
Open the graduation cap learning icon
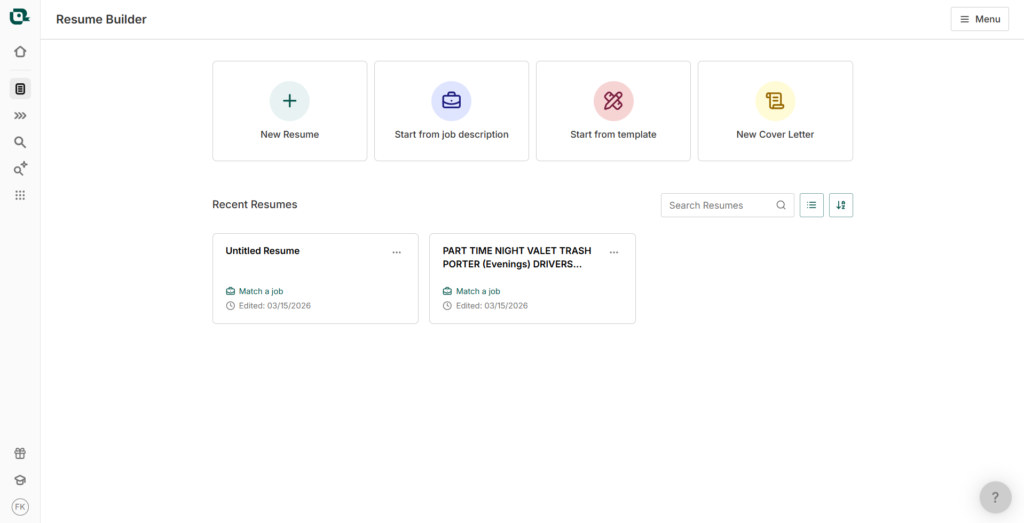point(20,480)
